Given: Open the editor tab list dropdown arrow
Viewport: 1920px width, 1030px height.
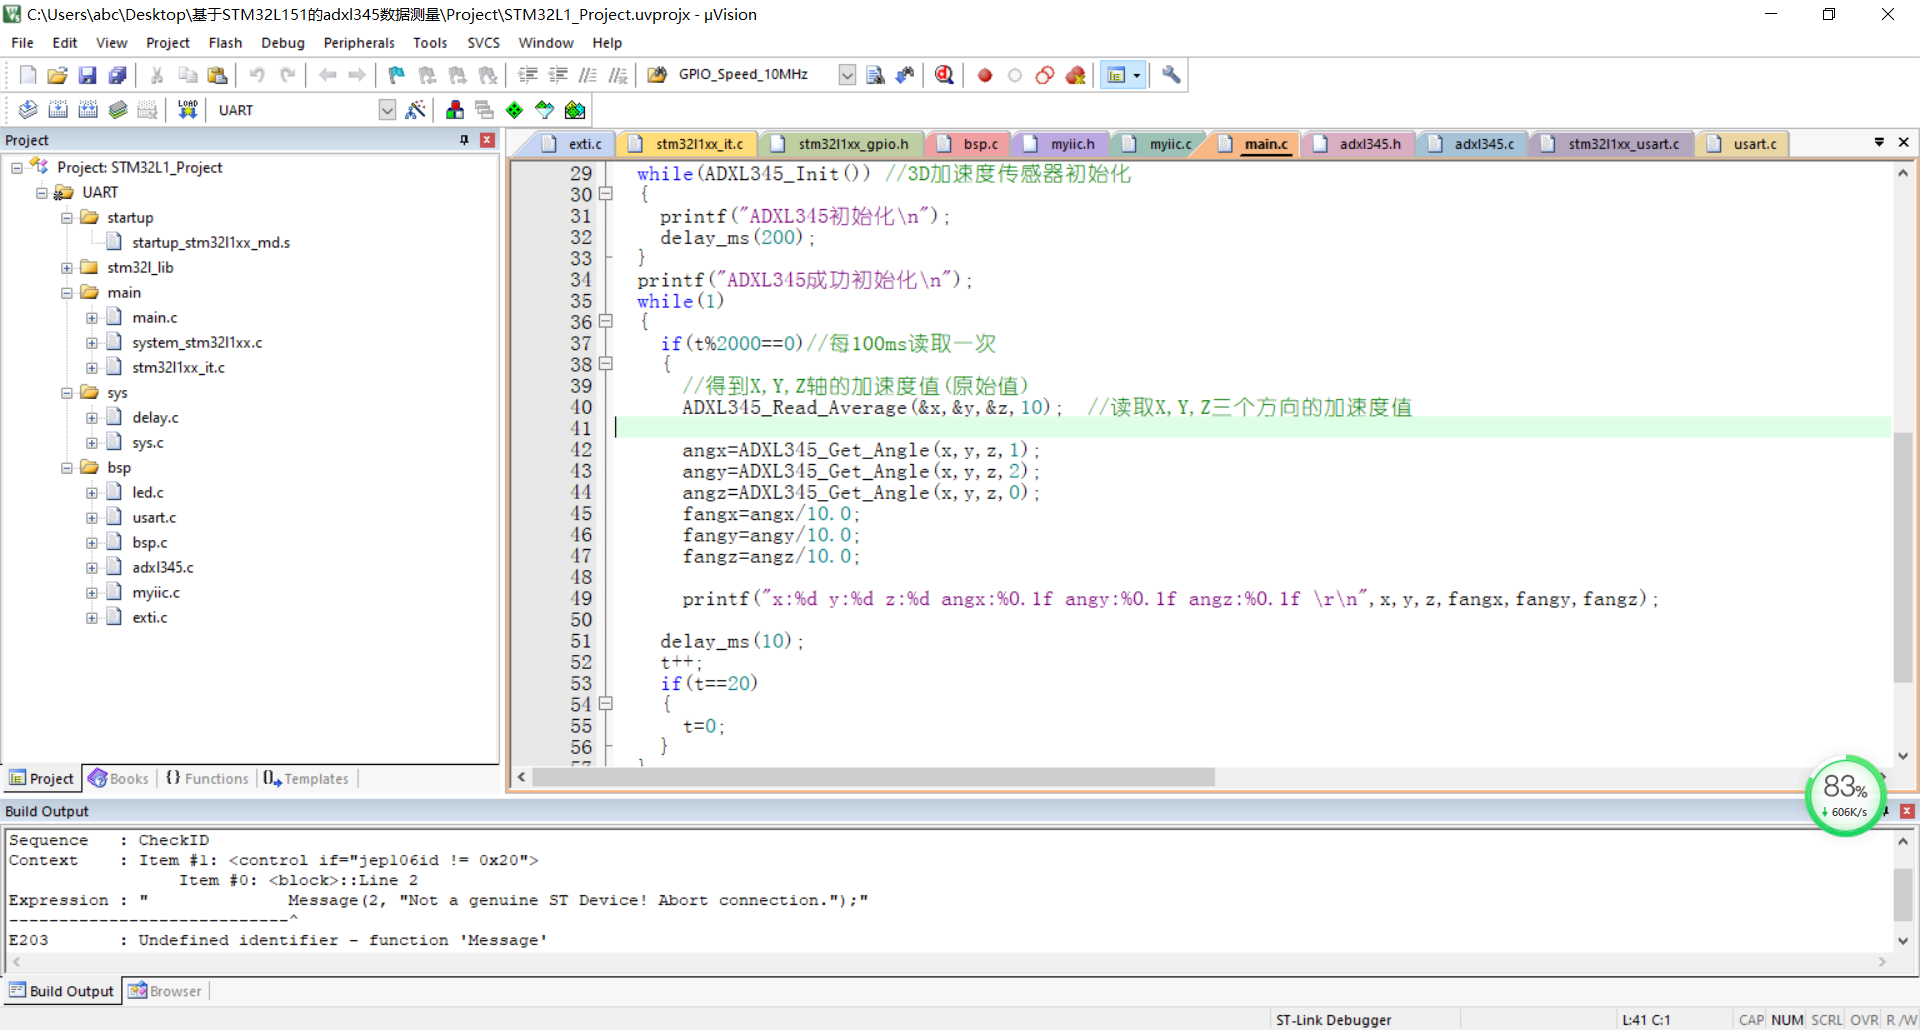Looking at the screenshot, I should (x=1879, y=143).
